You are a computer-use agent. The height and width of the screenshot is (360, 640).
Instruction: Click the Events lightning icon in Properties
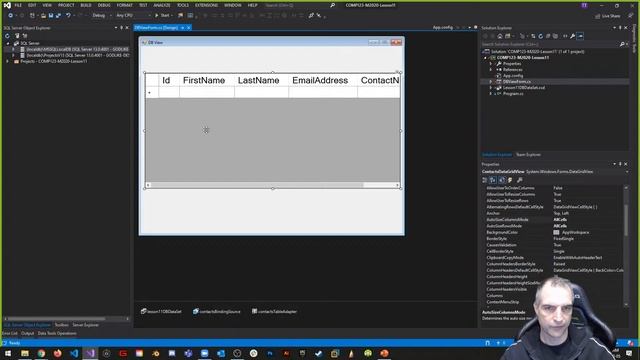coord(510,180)
